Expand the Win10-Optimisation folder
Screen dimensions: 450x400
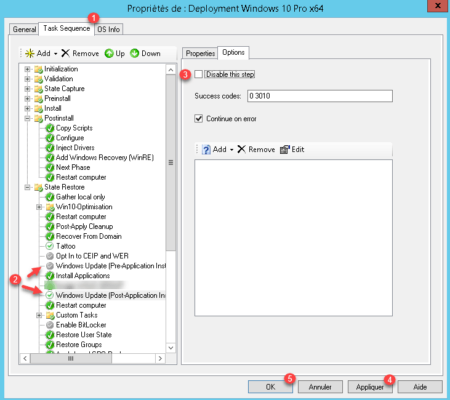39,207
